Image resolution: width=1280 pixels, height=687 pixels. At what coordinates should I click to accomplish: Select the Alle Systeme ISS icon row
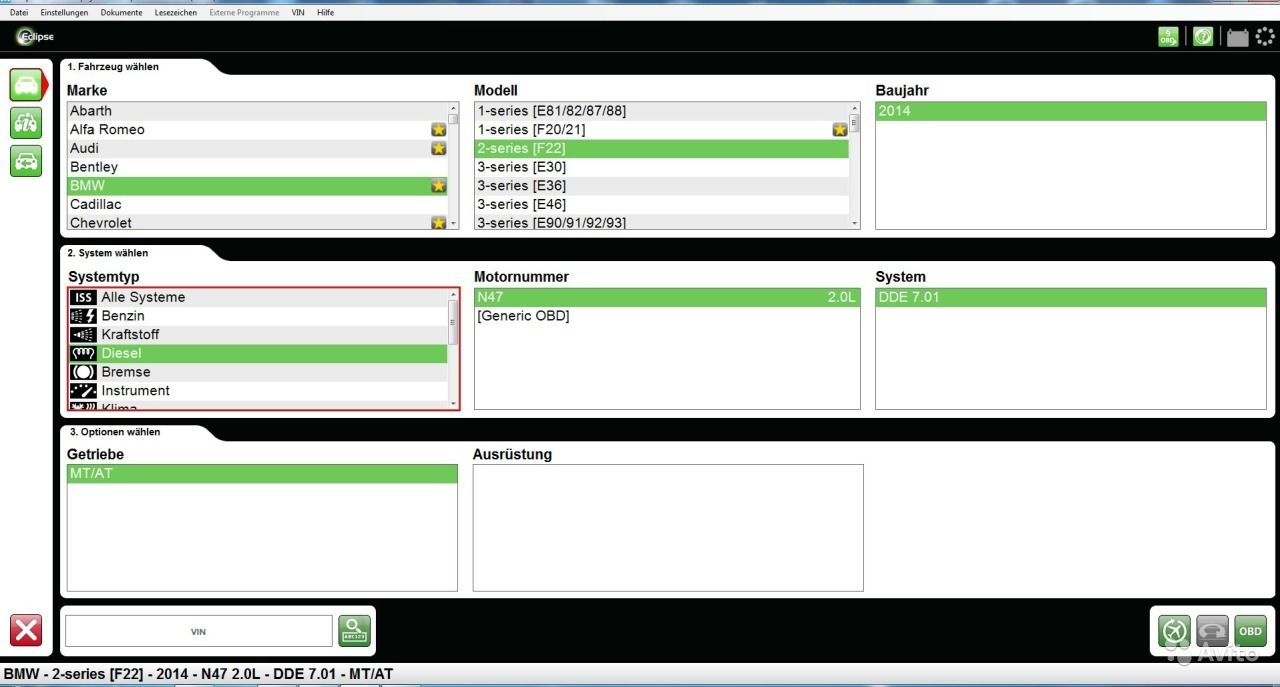(x=258, y=297)
